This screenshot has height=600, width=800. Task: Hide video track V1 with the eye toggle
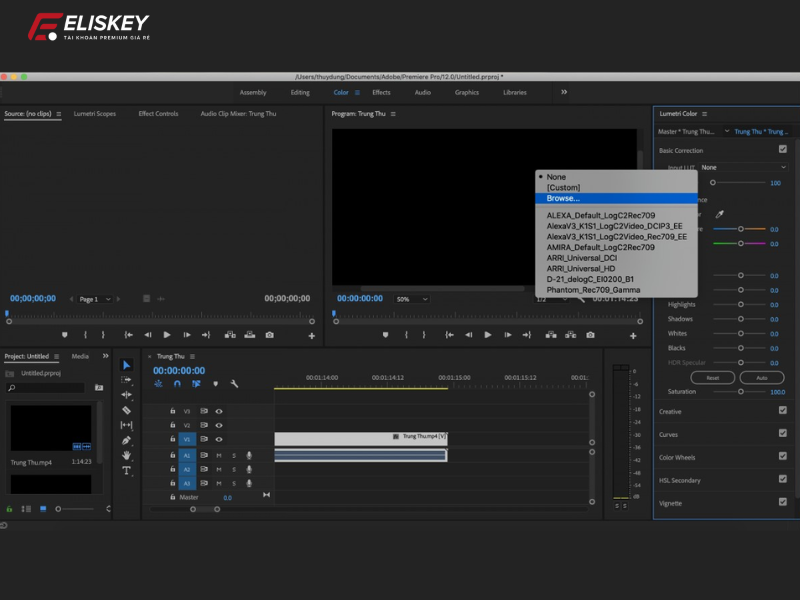pos(218,439)
